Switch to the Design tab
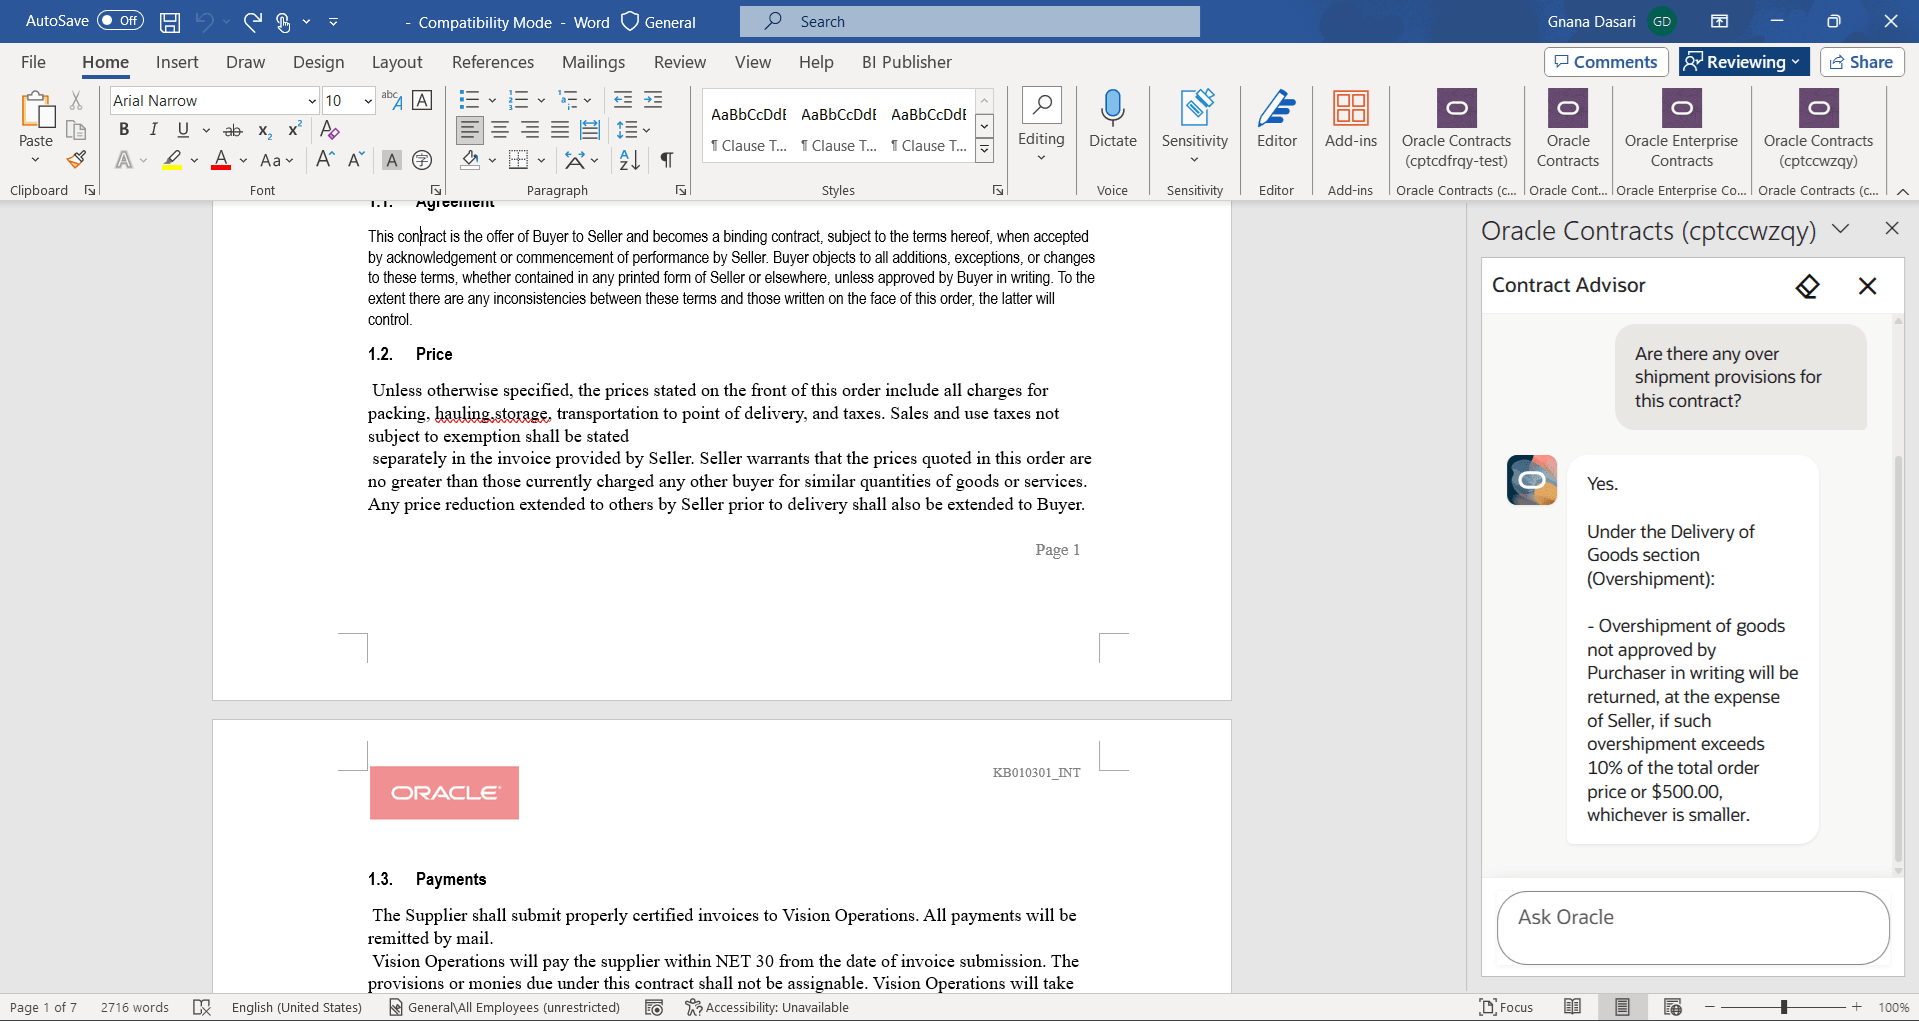The height and width of the screenshot is (1021, 1919). coord(318,62)
